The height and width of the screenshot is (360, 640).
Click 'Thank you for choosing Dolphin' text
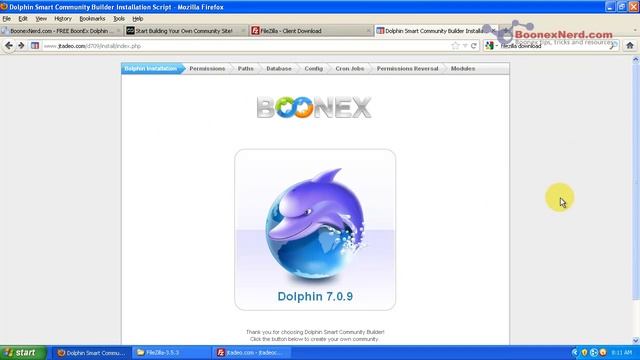(315, 332)
